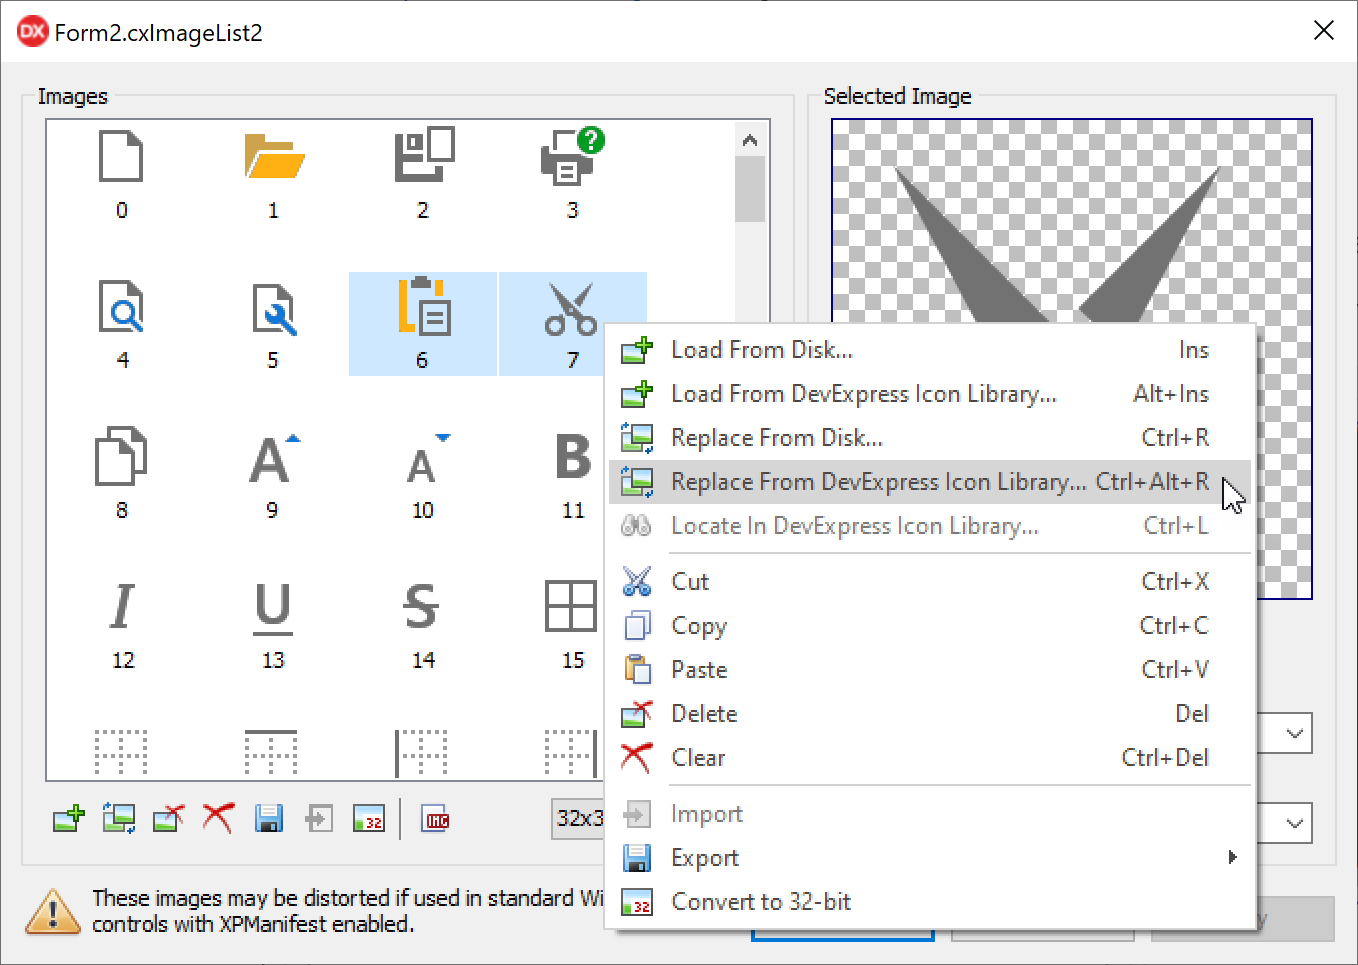The image size is (1358, 965).
Task: Expand the Export submenu arrow
Action: point(1232,857)
